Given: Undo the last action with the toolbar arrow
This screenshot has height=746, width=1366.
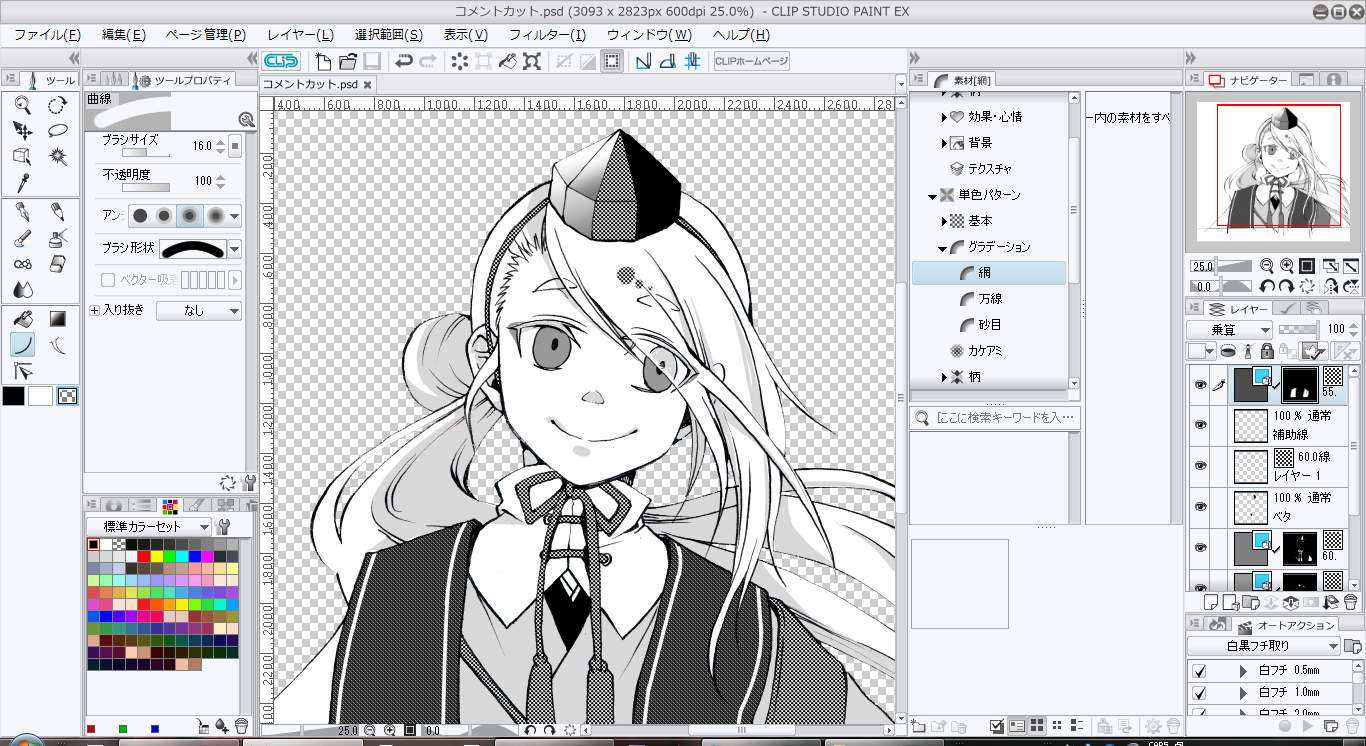Looking at the screenshot, I should pyautogui.click(x=403, y=61).
